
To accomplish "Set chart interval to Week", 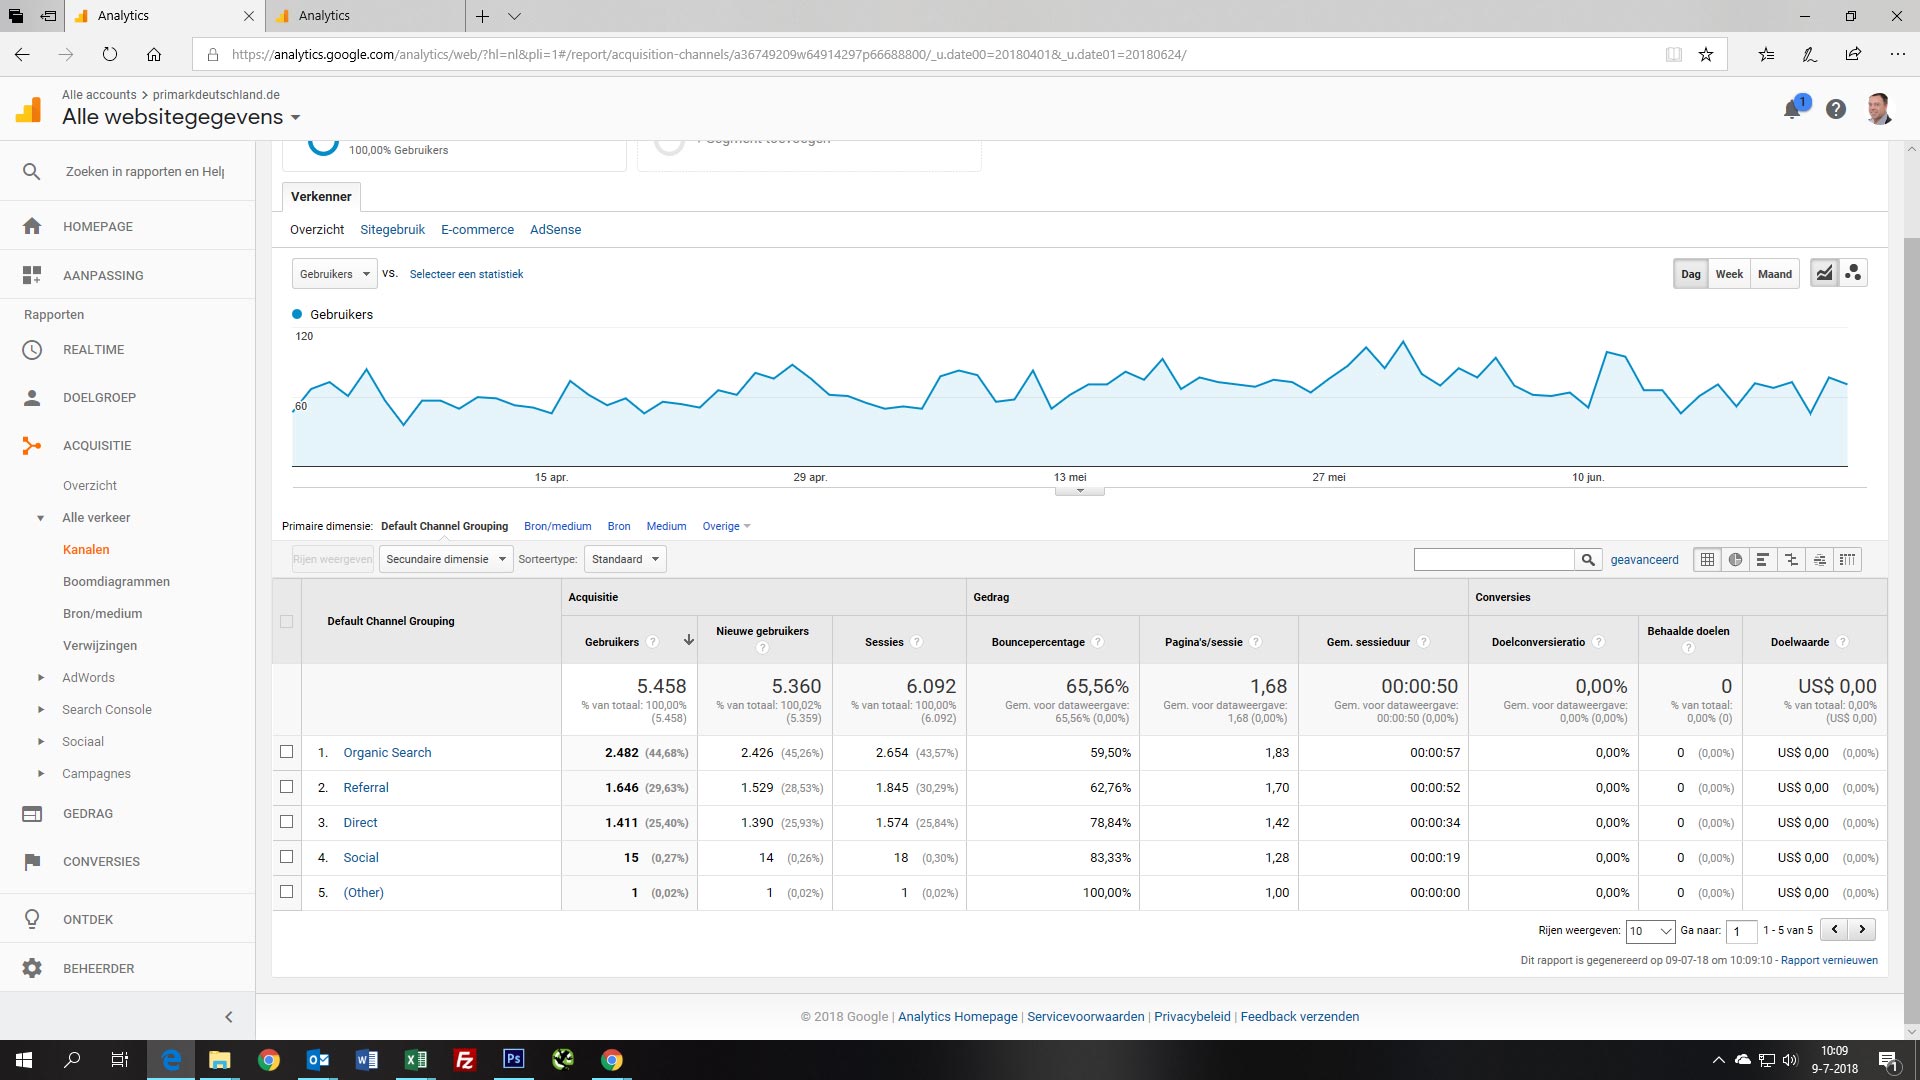I will point(1729,274).
